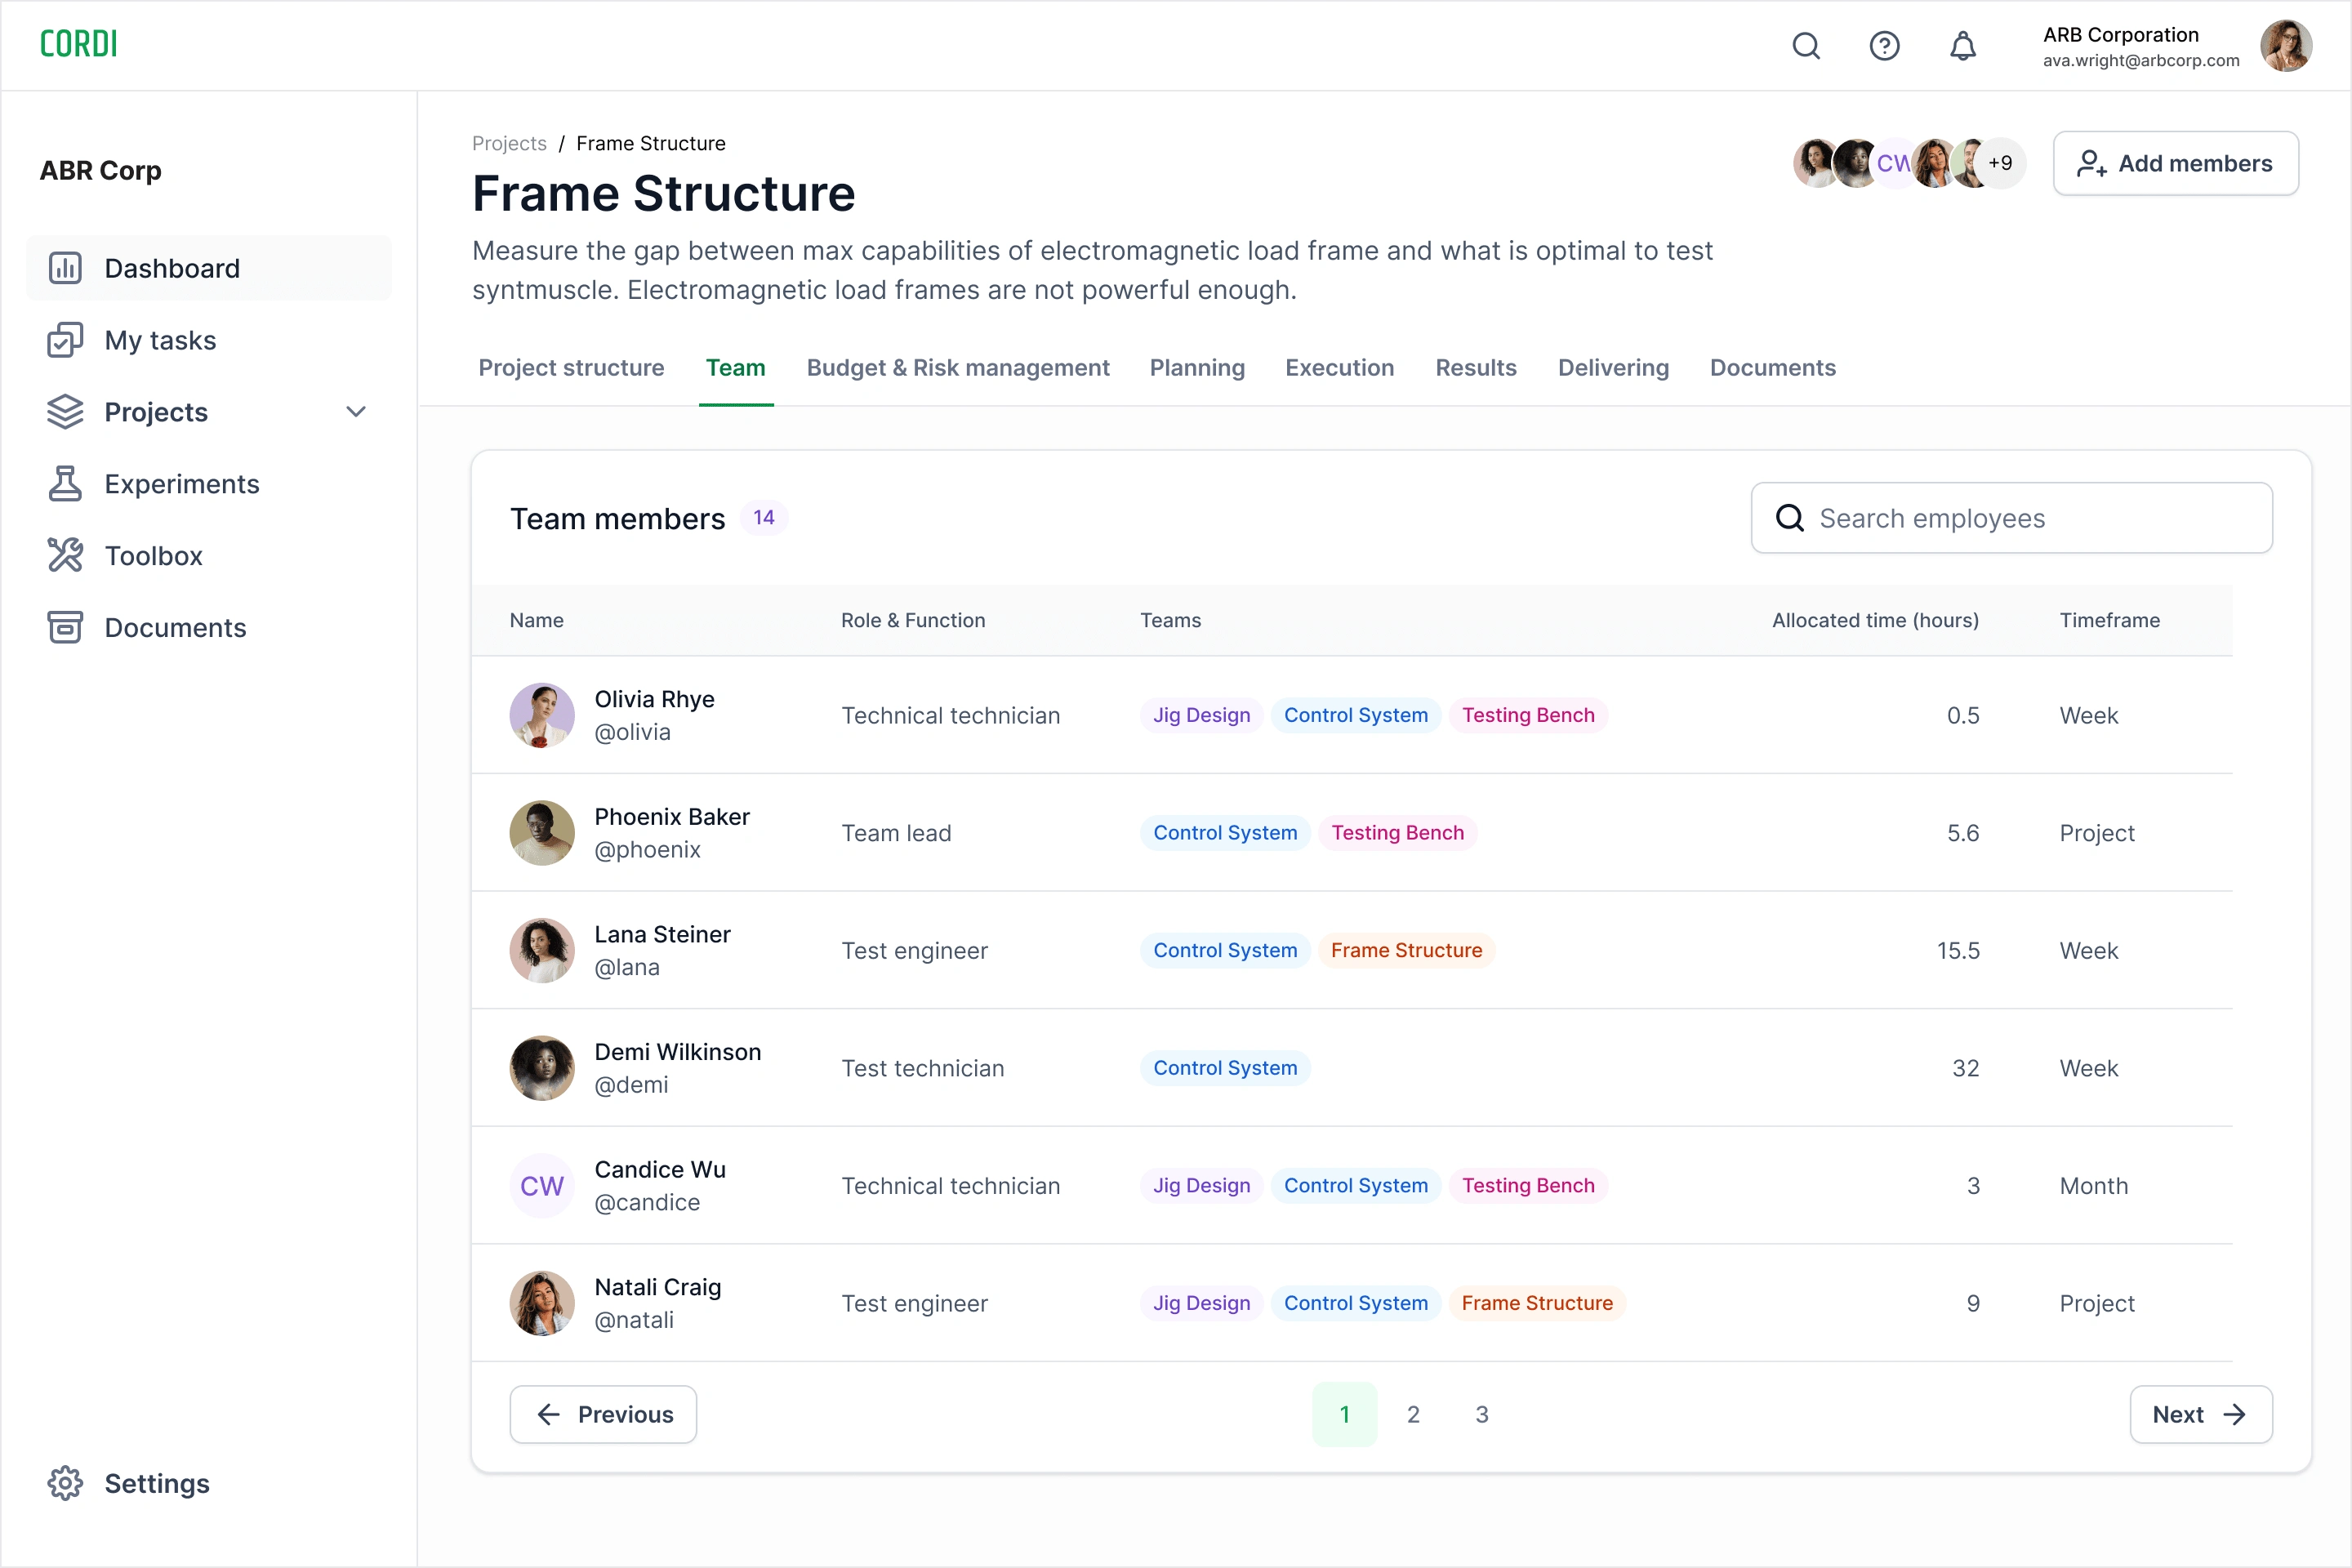Click the help circle icon in top bar
This screenshot has height=1568, width=2352.
[1883, 46]
